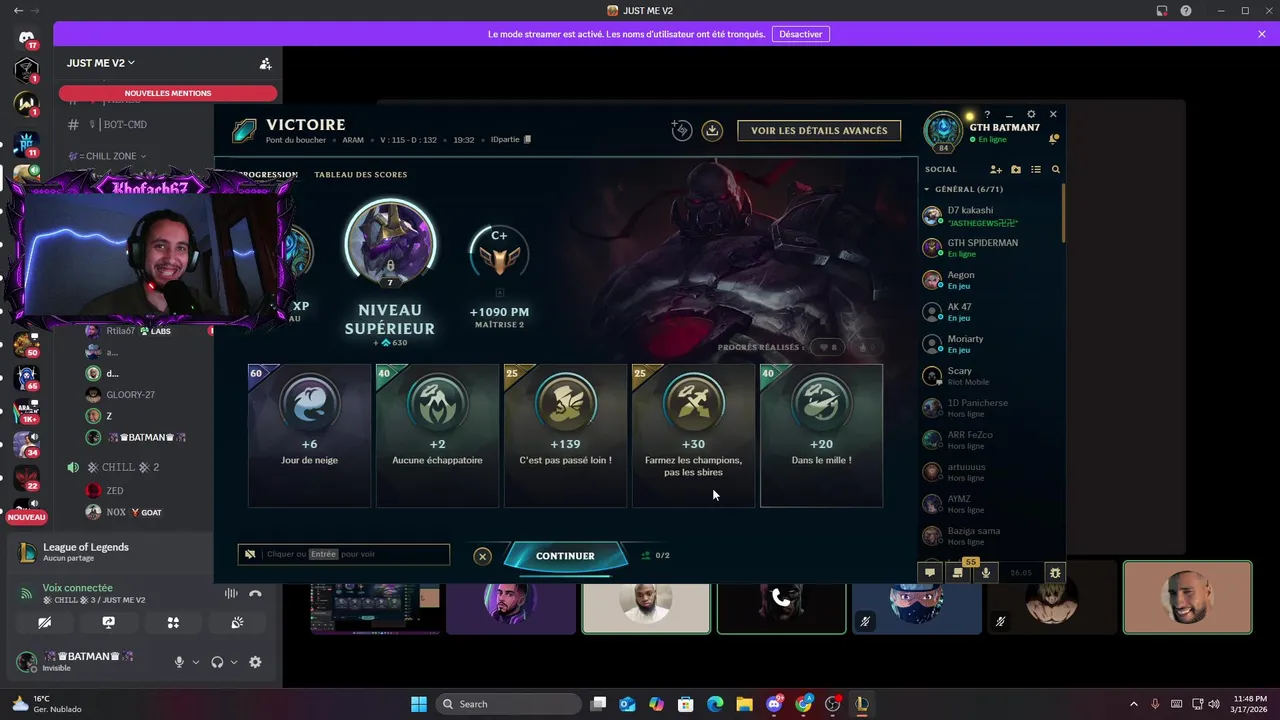Click the chat input field in League
The width and height of the screenshot is (1280, 720).
pos(344,555)
